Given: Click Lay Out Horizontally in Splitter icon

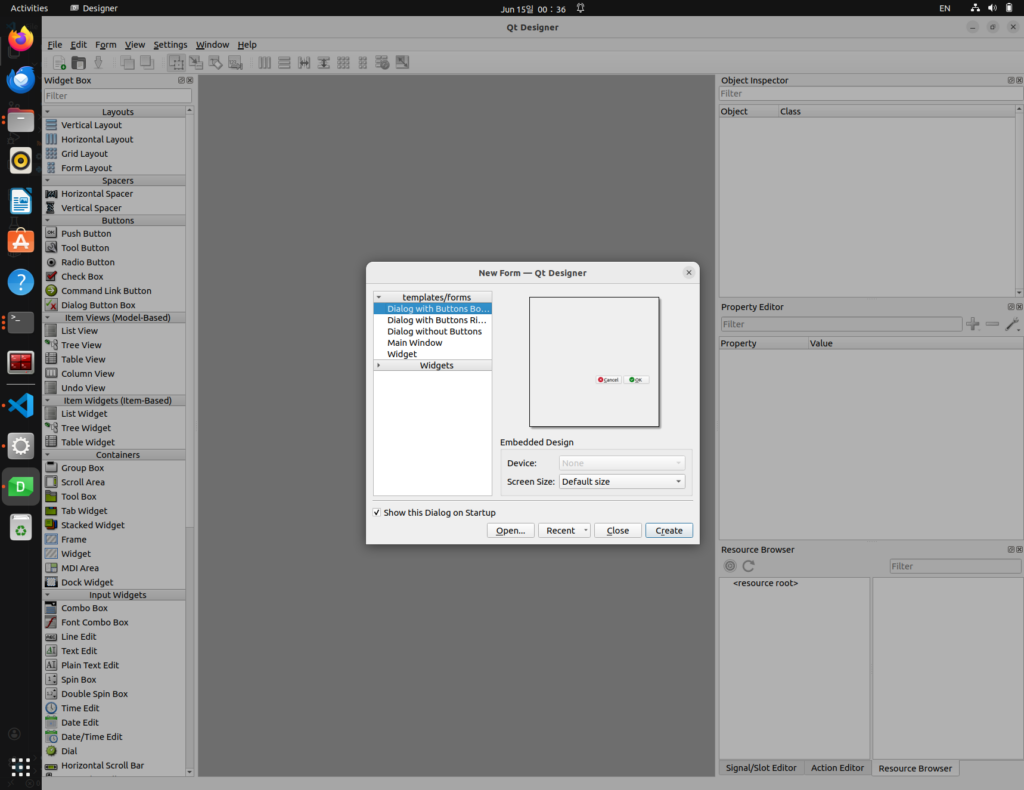Looking at the screenshot, I should point(304,63).
